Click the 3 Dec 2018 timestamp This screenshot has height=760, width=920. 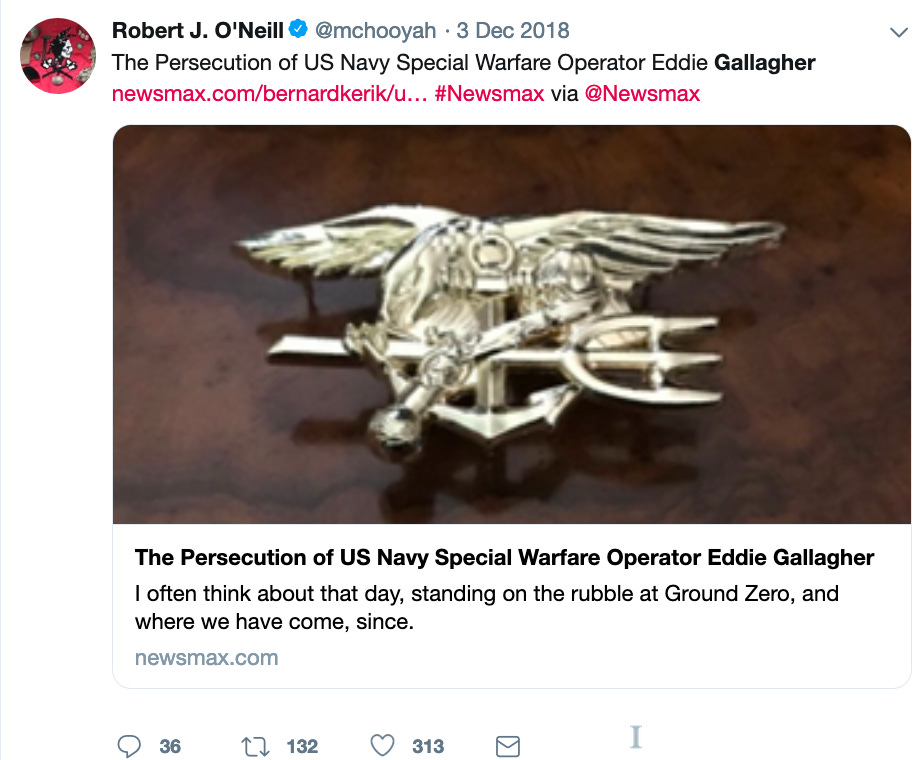pyautogui.click(x=513, y=31)
